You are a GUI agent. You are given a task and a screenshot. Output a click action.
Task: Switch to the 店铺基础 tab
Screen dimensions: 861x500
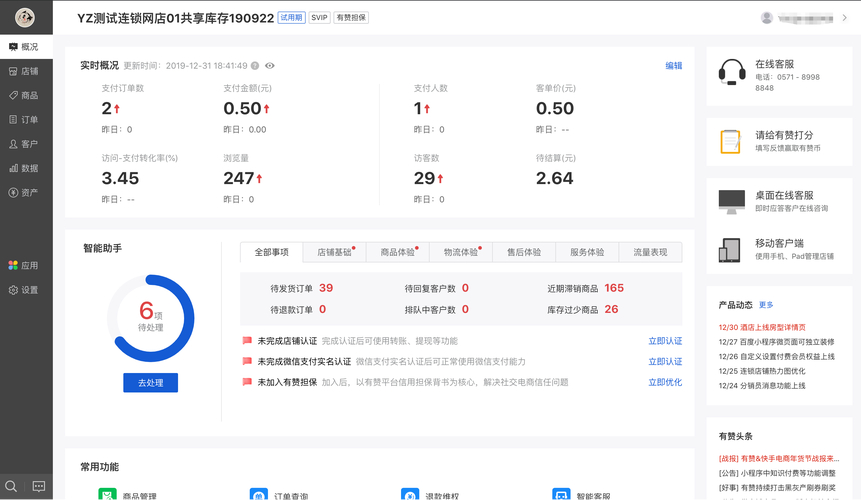[335, 253]
